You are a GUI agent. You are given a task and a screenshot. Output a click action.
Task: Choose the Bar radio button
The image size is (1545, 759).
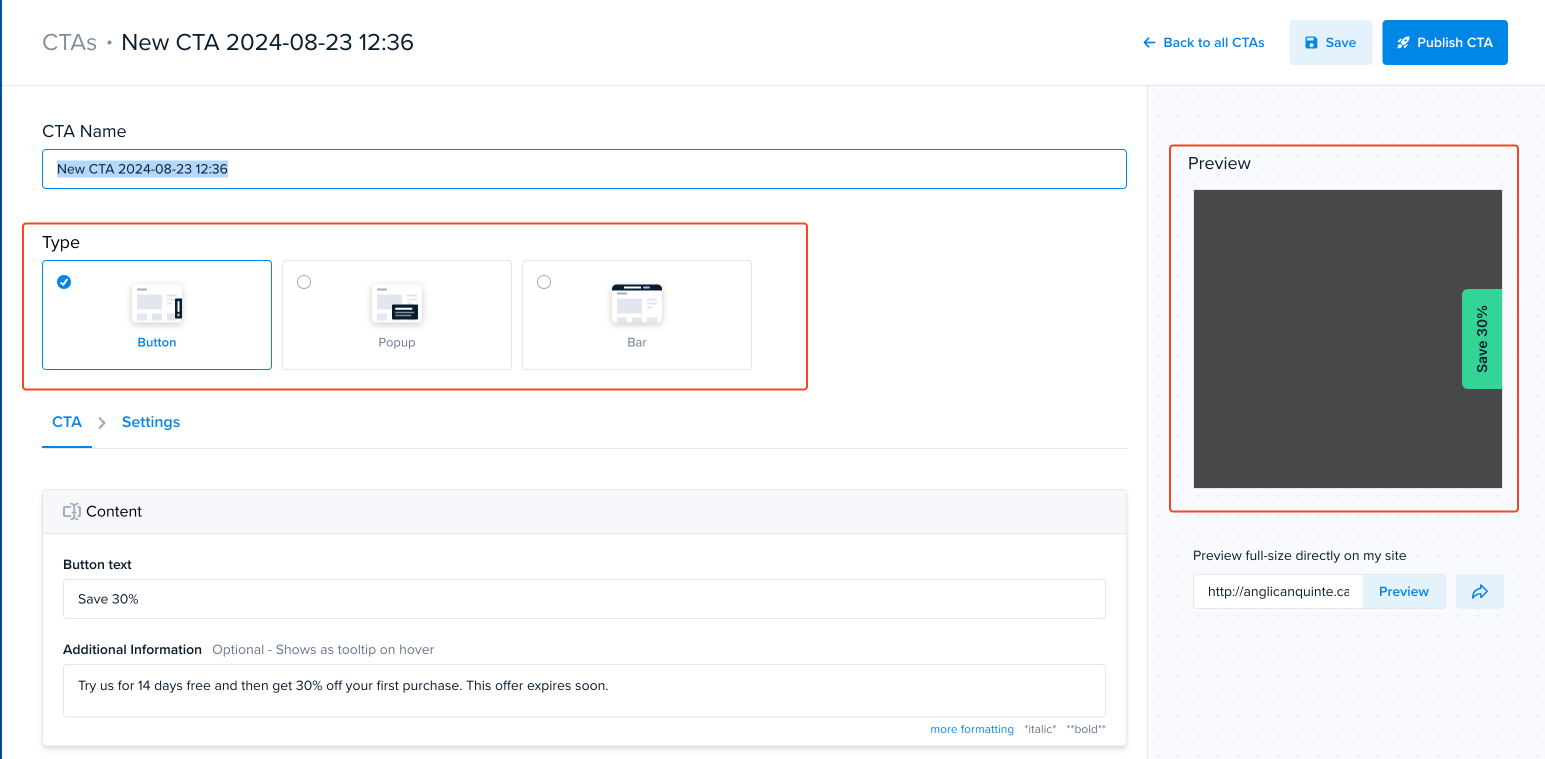pyautogui.click(x=544, y=282)
